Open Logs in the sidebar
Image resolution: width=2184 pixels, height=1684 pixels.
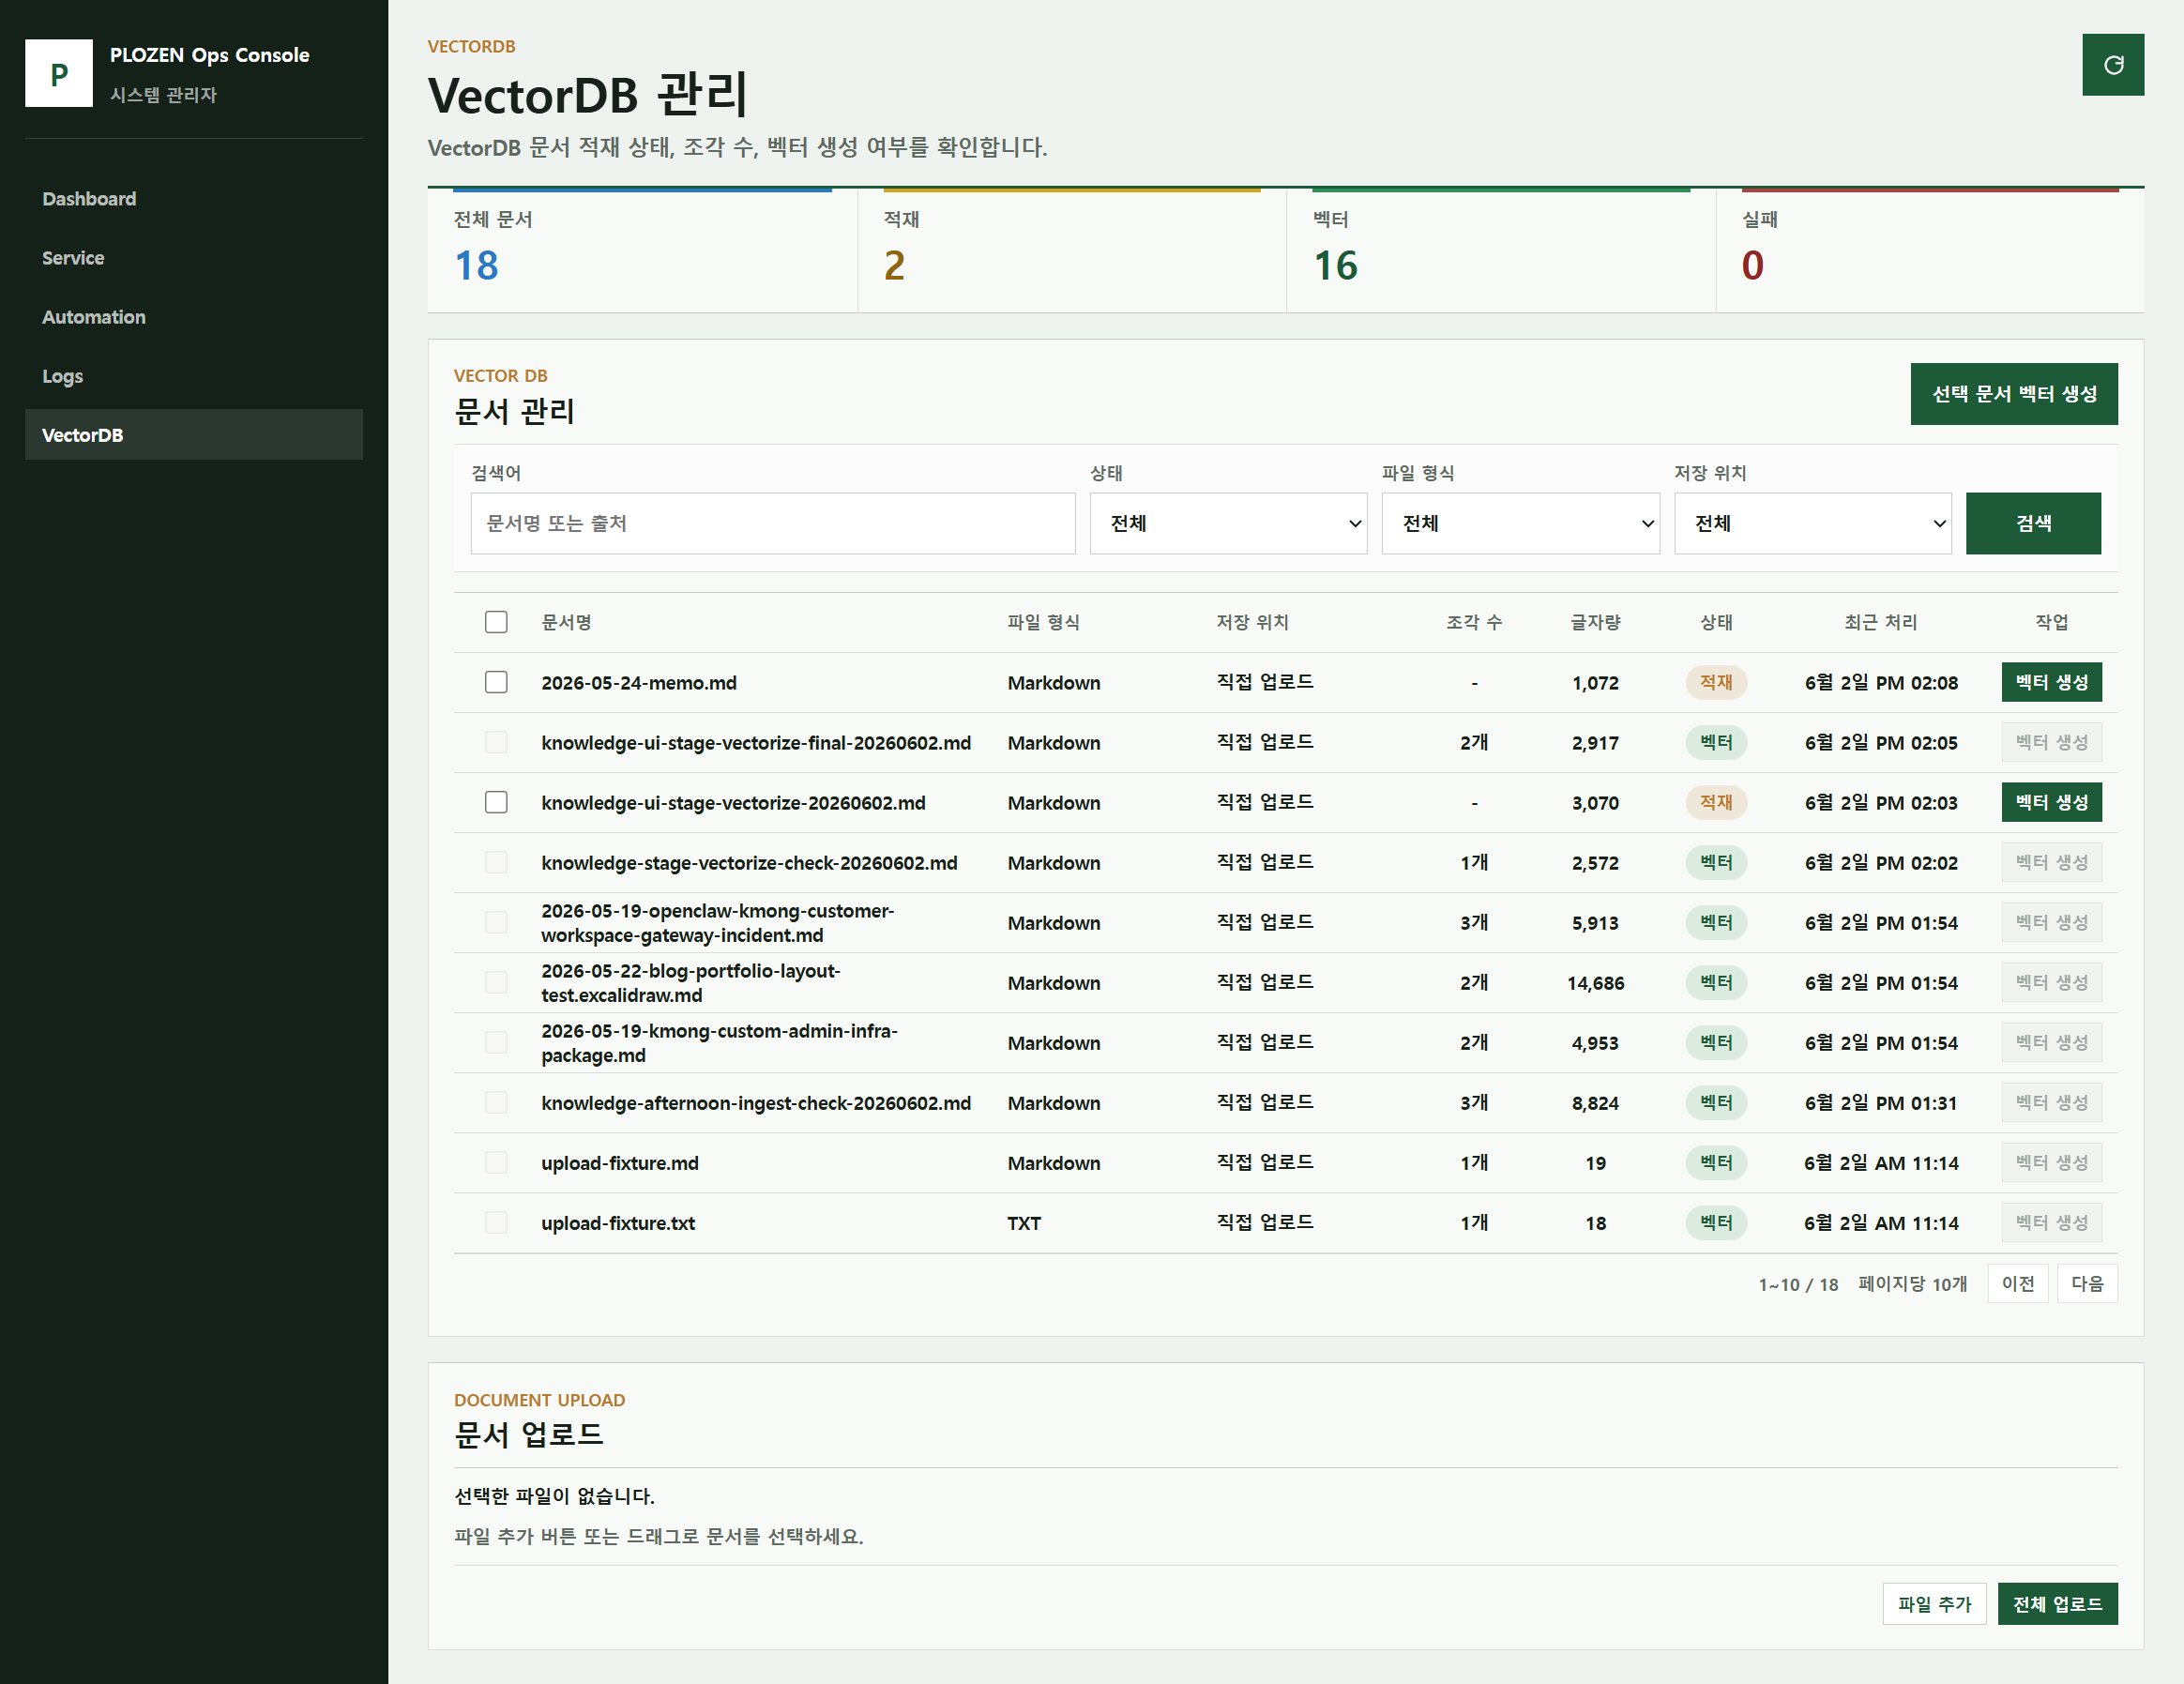coord(194,376)
